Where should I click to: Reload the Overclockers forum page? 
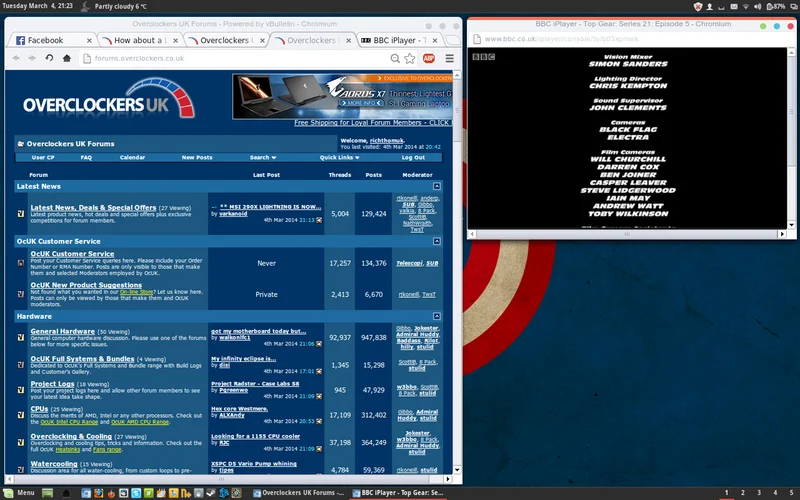[49, 58]
